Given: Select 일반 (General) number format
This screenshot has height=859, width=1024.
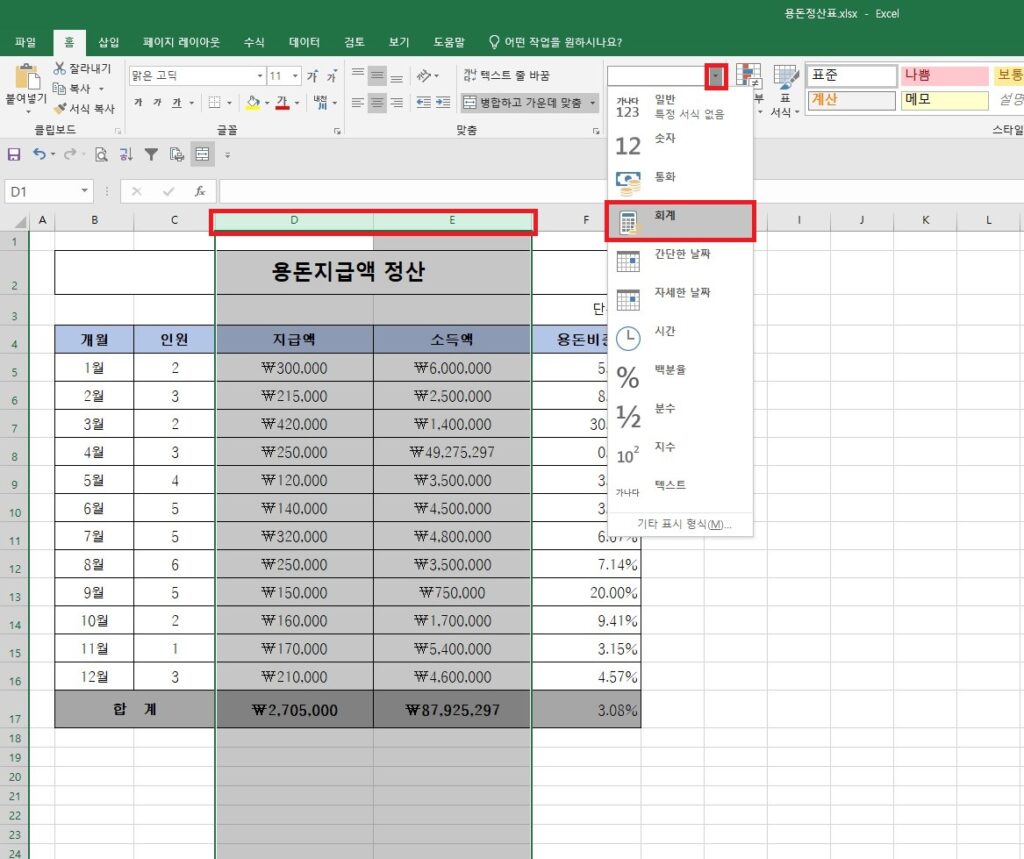Looking at the screenshot, I should click(x=680, y=106).
